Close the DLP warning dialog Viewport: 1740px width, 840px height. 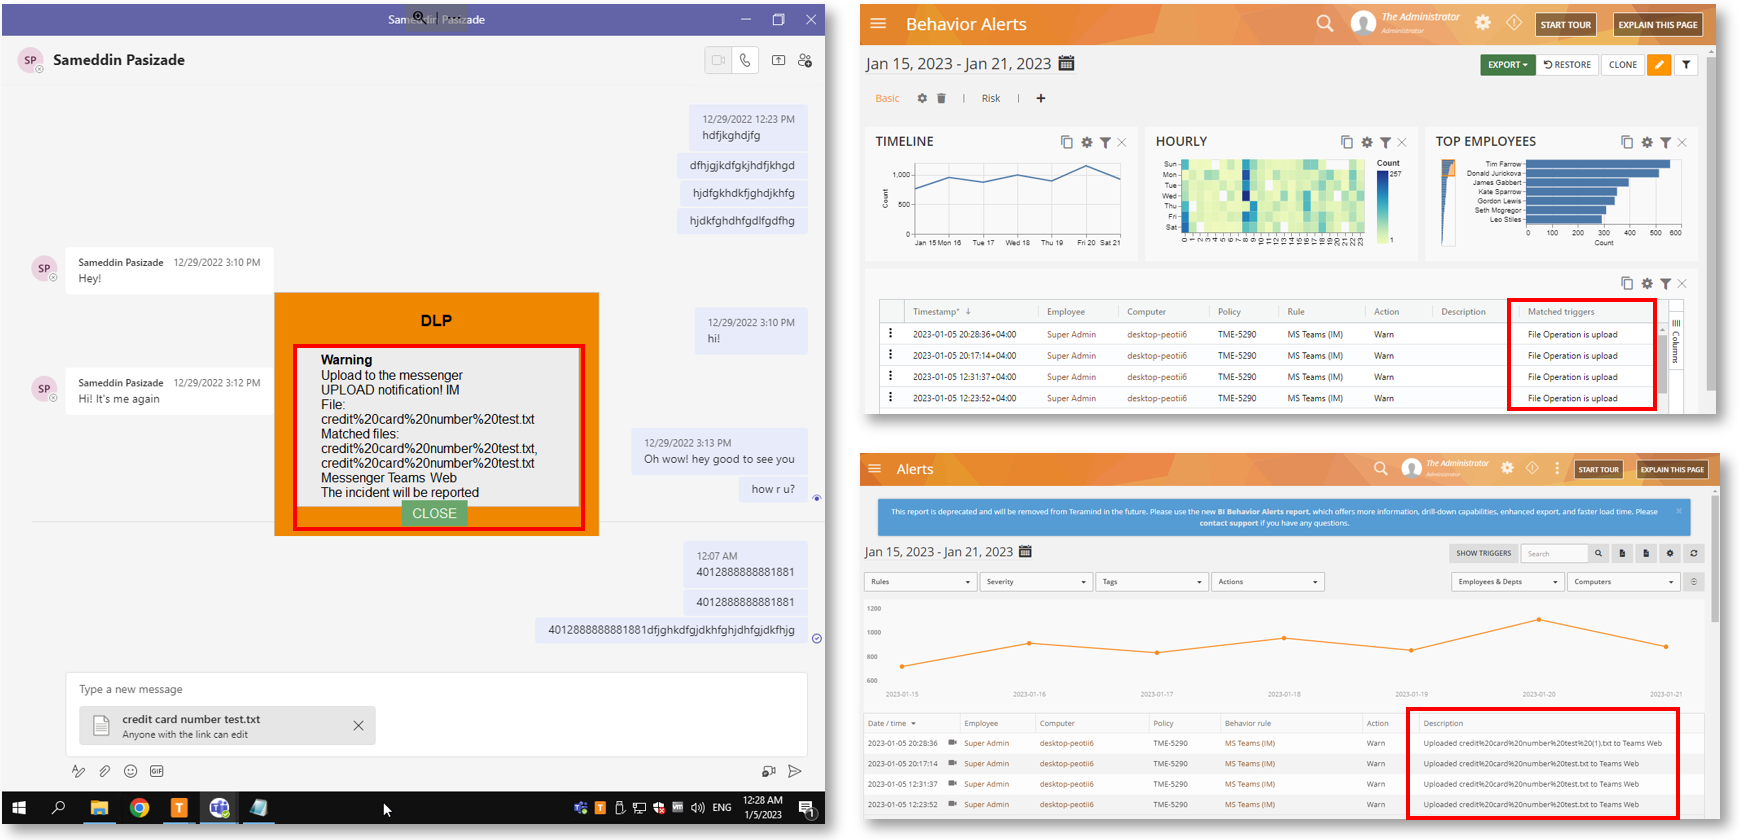point(434,513)
